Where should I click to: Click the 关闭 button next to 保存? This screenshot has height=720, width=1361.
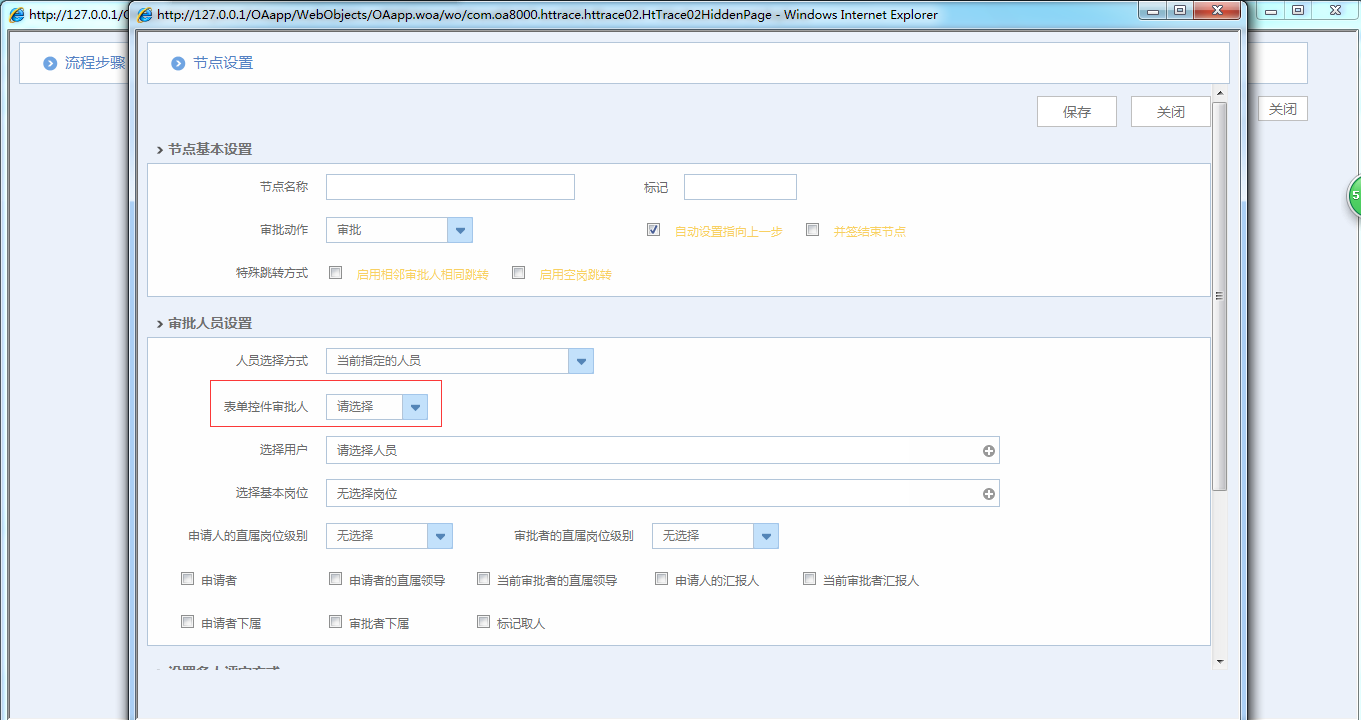(x=1170, y=112)
